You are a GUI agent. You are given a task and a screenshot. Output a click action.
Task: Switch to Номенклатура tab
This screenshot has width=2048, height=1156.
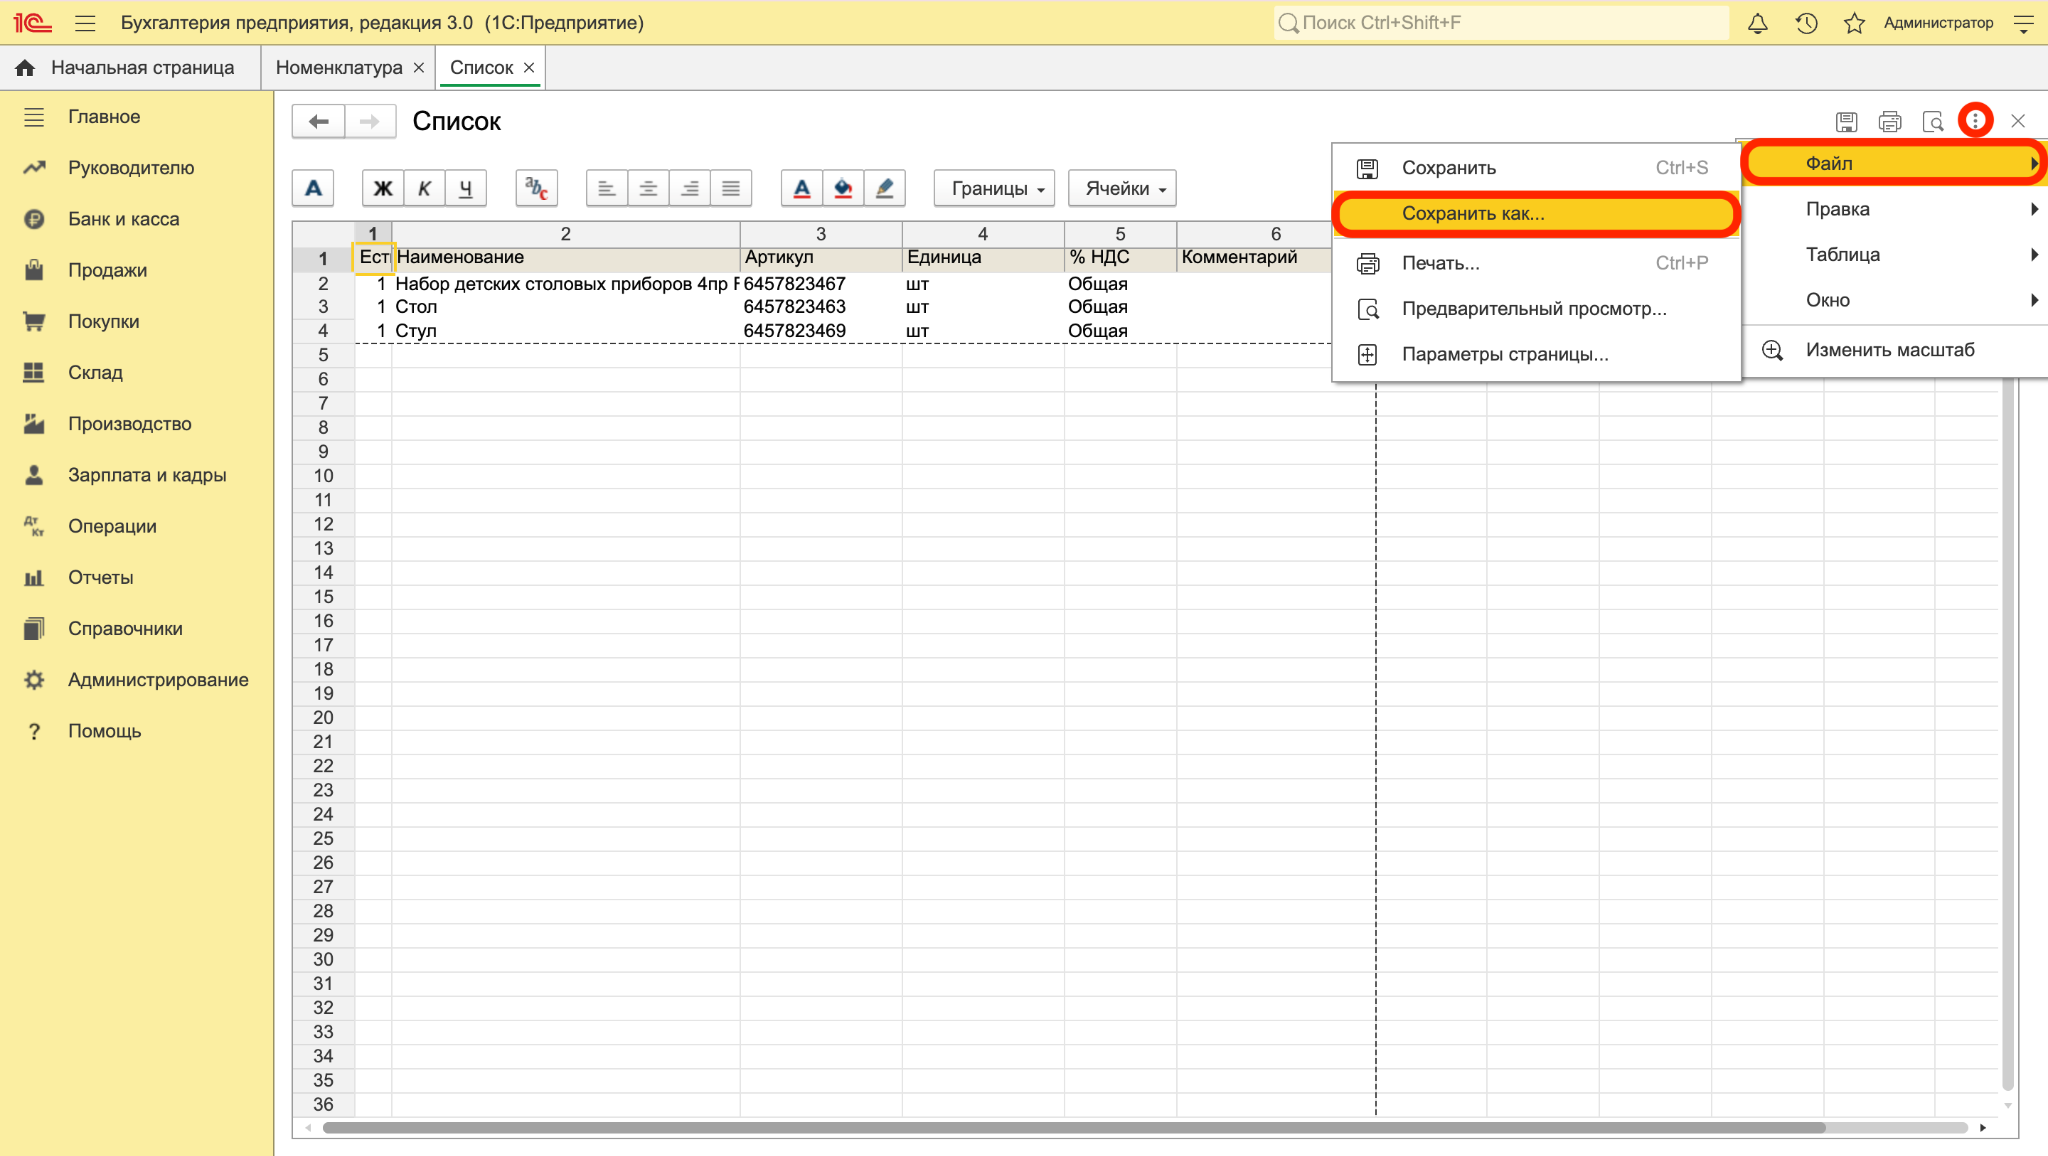[x=339, y=67]
